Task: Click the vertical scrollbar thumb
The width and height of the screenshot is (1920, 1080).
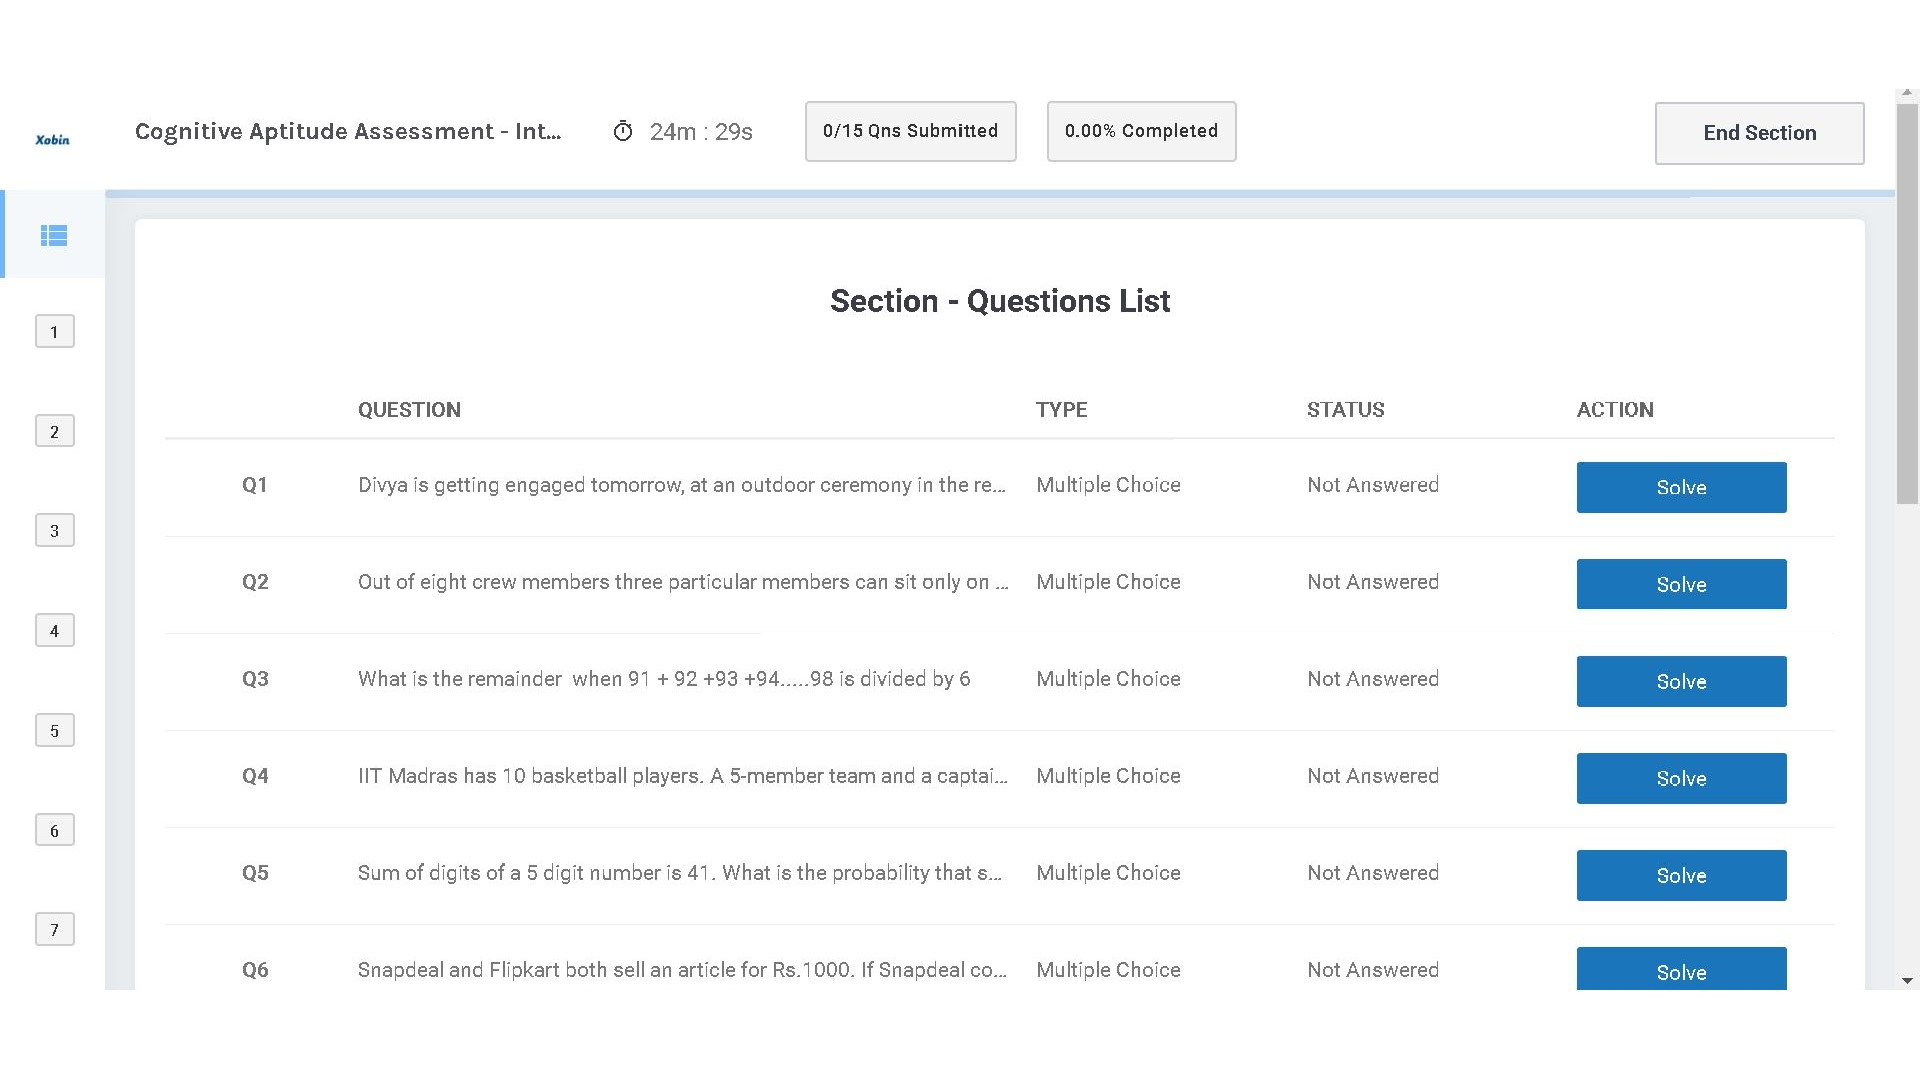Action: pyautogui.click(x=1907, y=303)
